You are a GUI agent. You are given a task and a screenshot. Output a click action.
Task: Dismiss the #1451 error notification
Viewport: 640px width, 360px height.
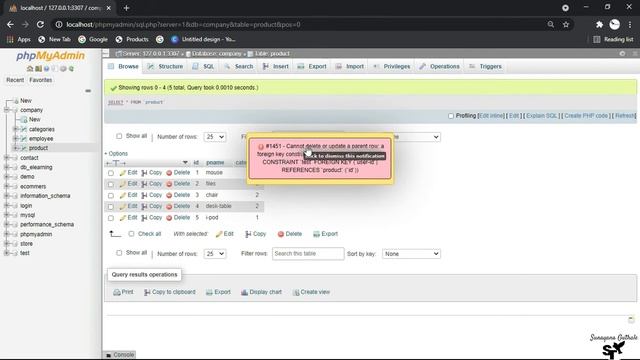tap(320, 158)
